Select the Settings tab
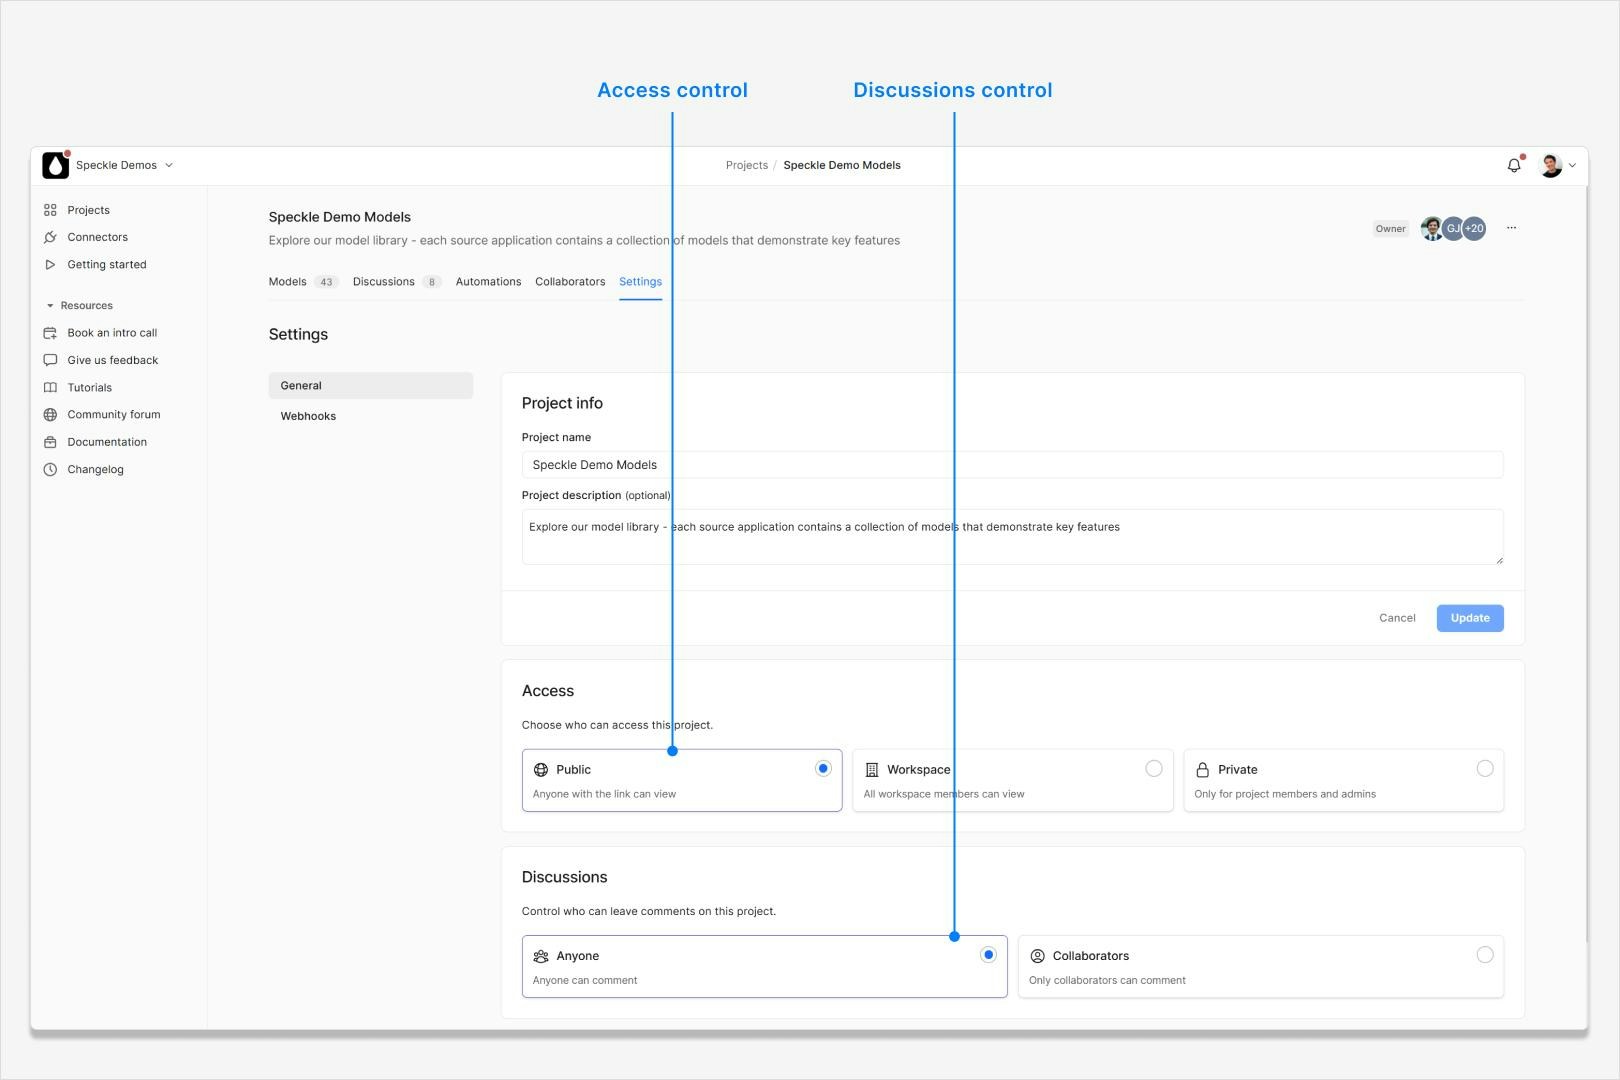The image size is (1620, 1080). [x=640, y=282]
